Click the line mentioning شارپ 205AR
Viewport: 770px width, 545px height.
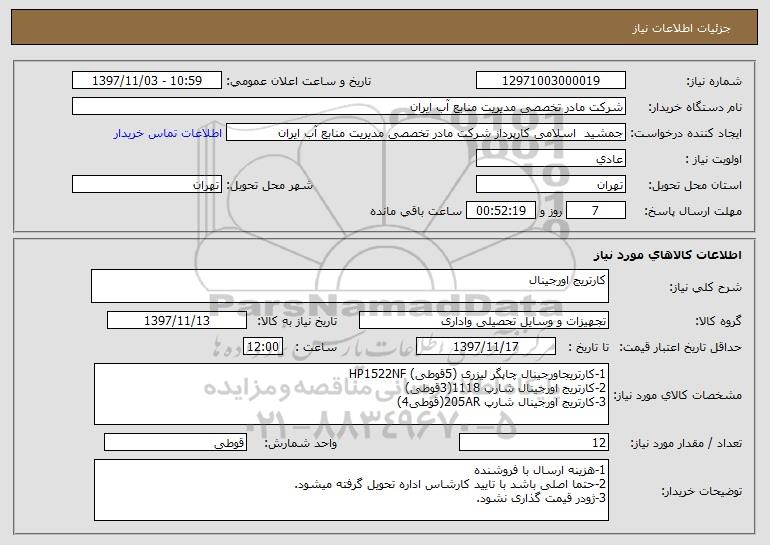coord(501,402)
